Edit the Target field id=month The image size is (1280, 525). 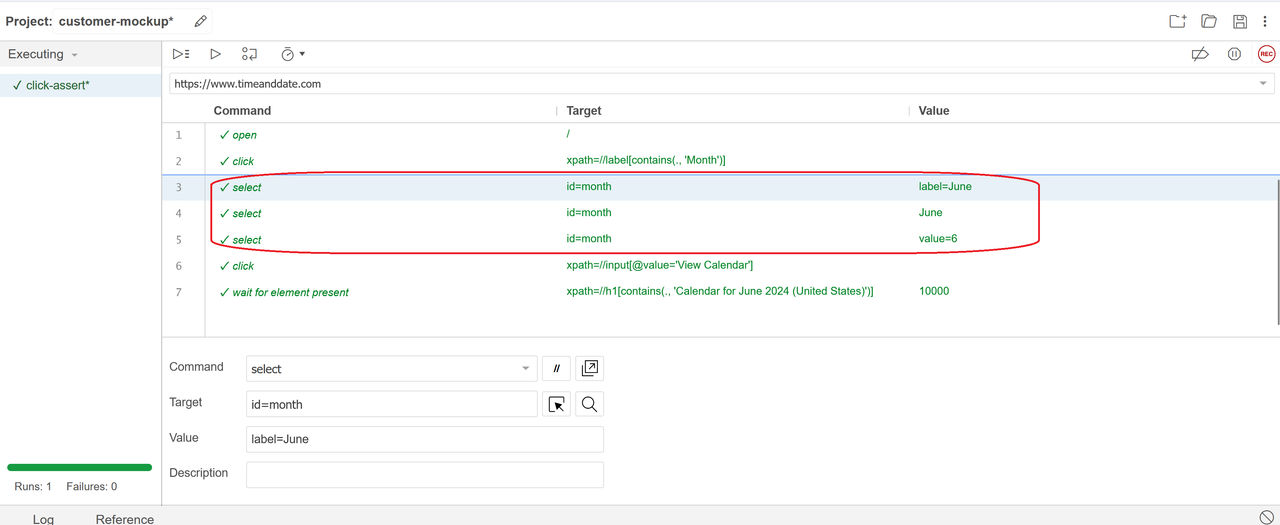point(392,404)
